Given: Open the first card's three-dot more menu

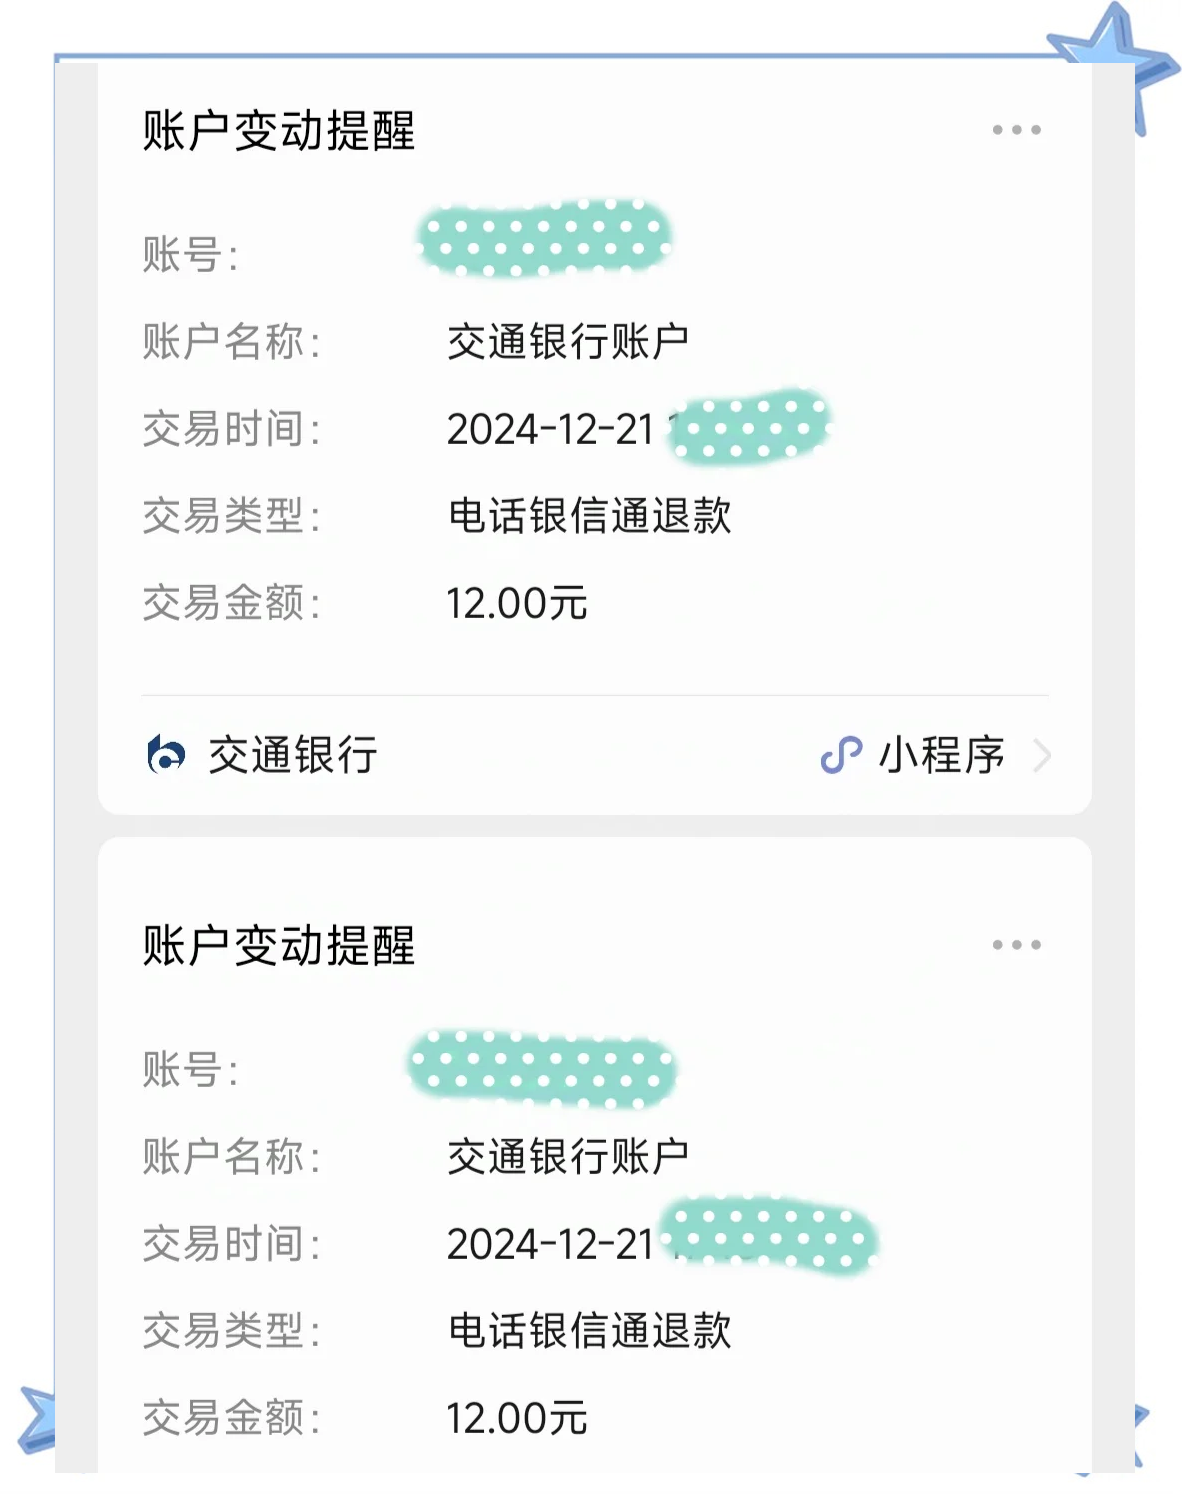Looking at the screenshot, I should point(1016,130).
